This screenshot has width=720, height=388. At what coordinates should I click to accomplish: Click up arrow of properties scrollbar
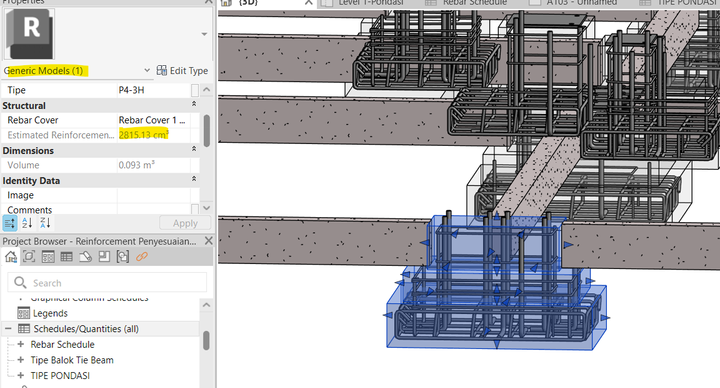207,90
